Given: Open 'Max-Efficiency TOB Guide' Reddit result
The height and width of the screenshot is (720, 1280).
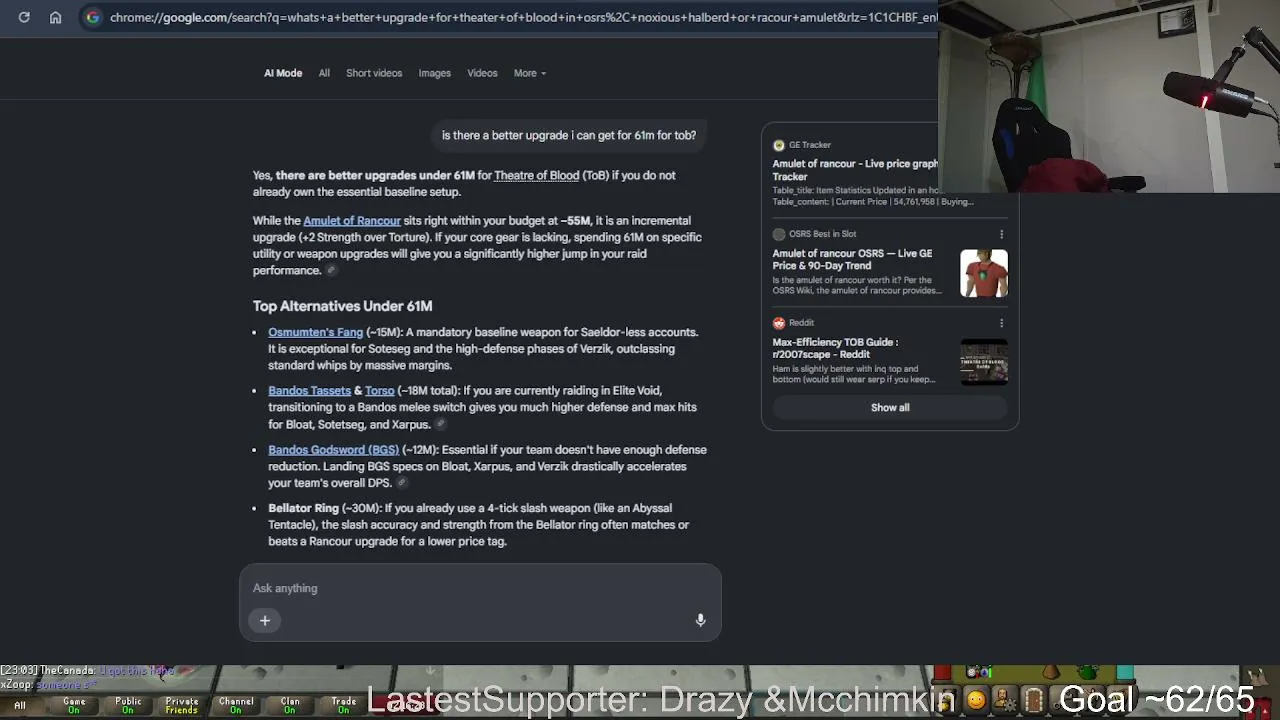Looking at the screenshot, I should (835, 348).
